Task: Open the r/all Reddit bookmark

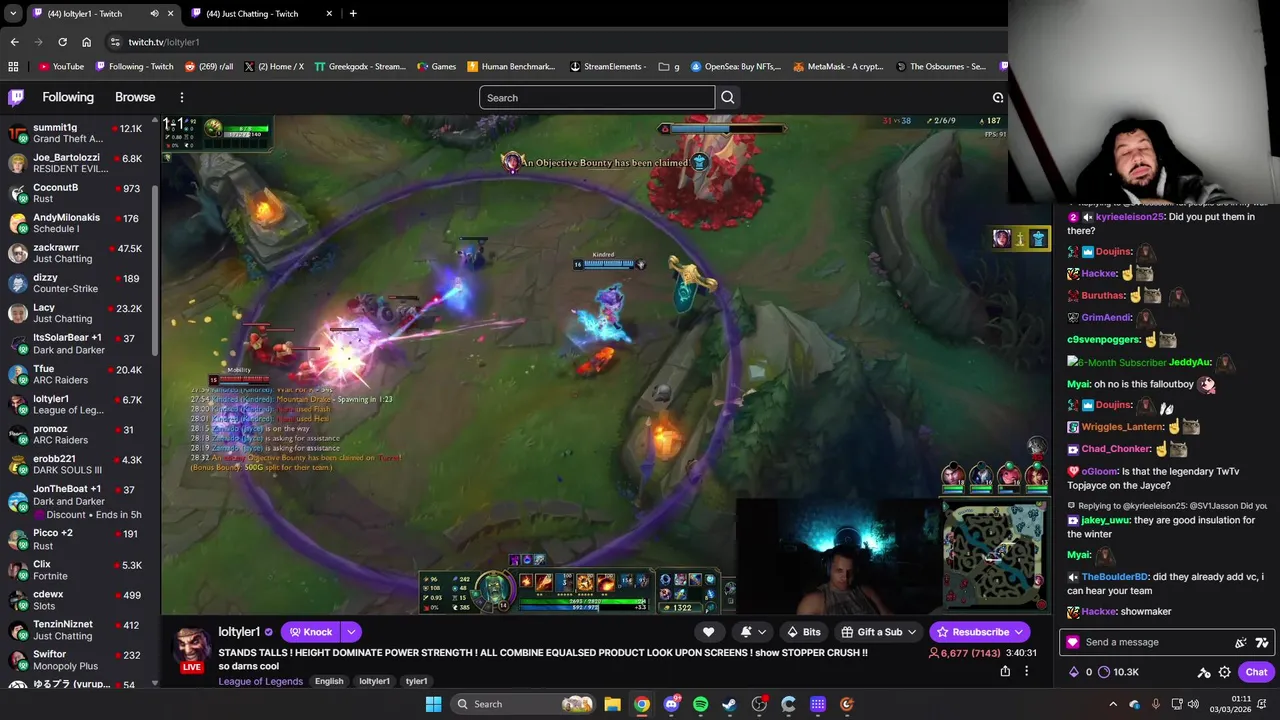Action: tap(209, 67)
